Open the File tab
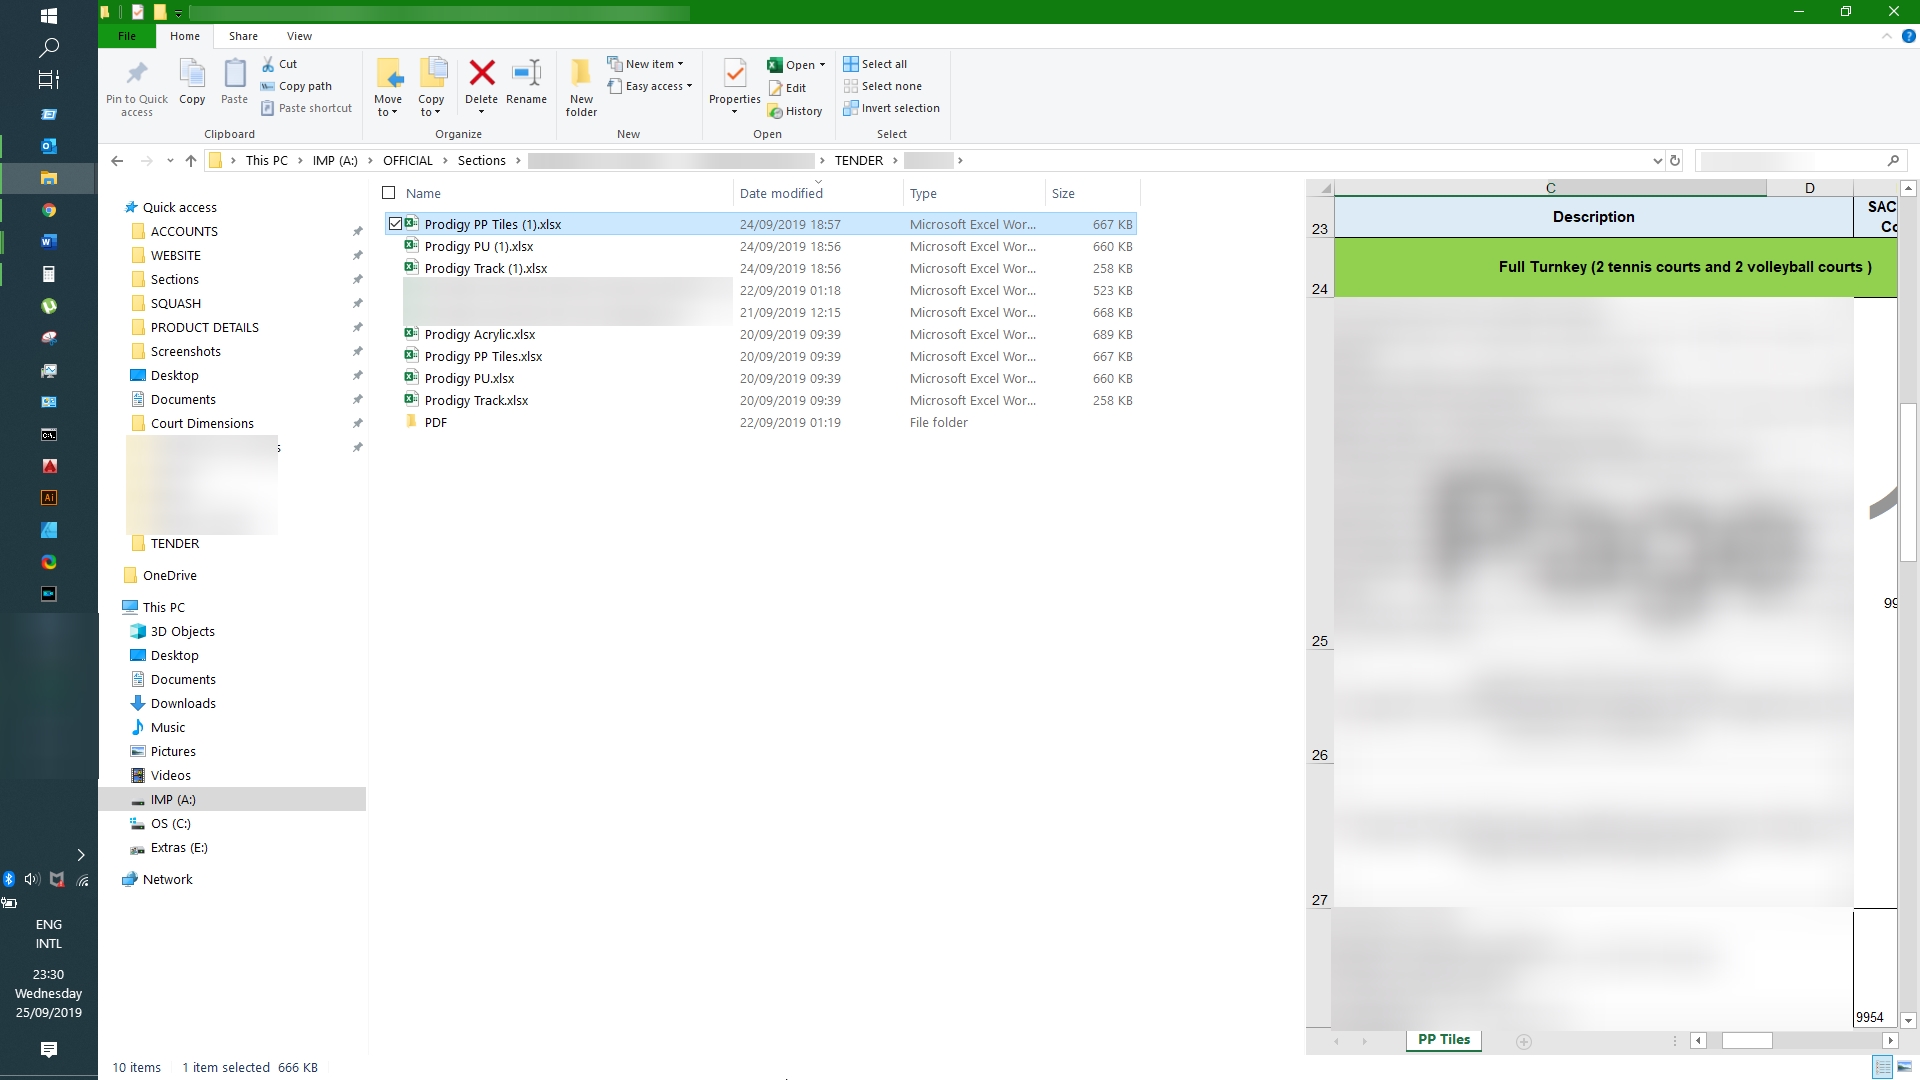Screen dimensions: 1920x1080 (x=127, y=36)
